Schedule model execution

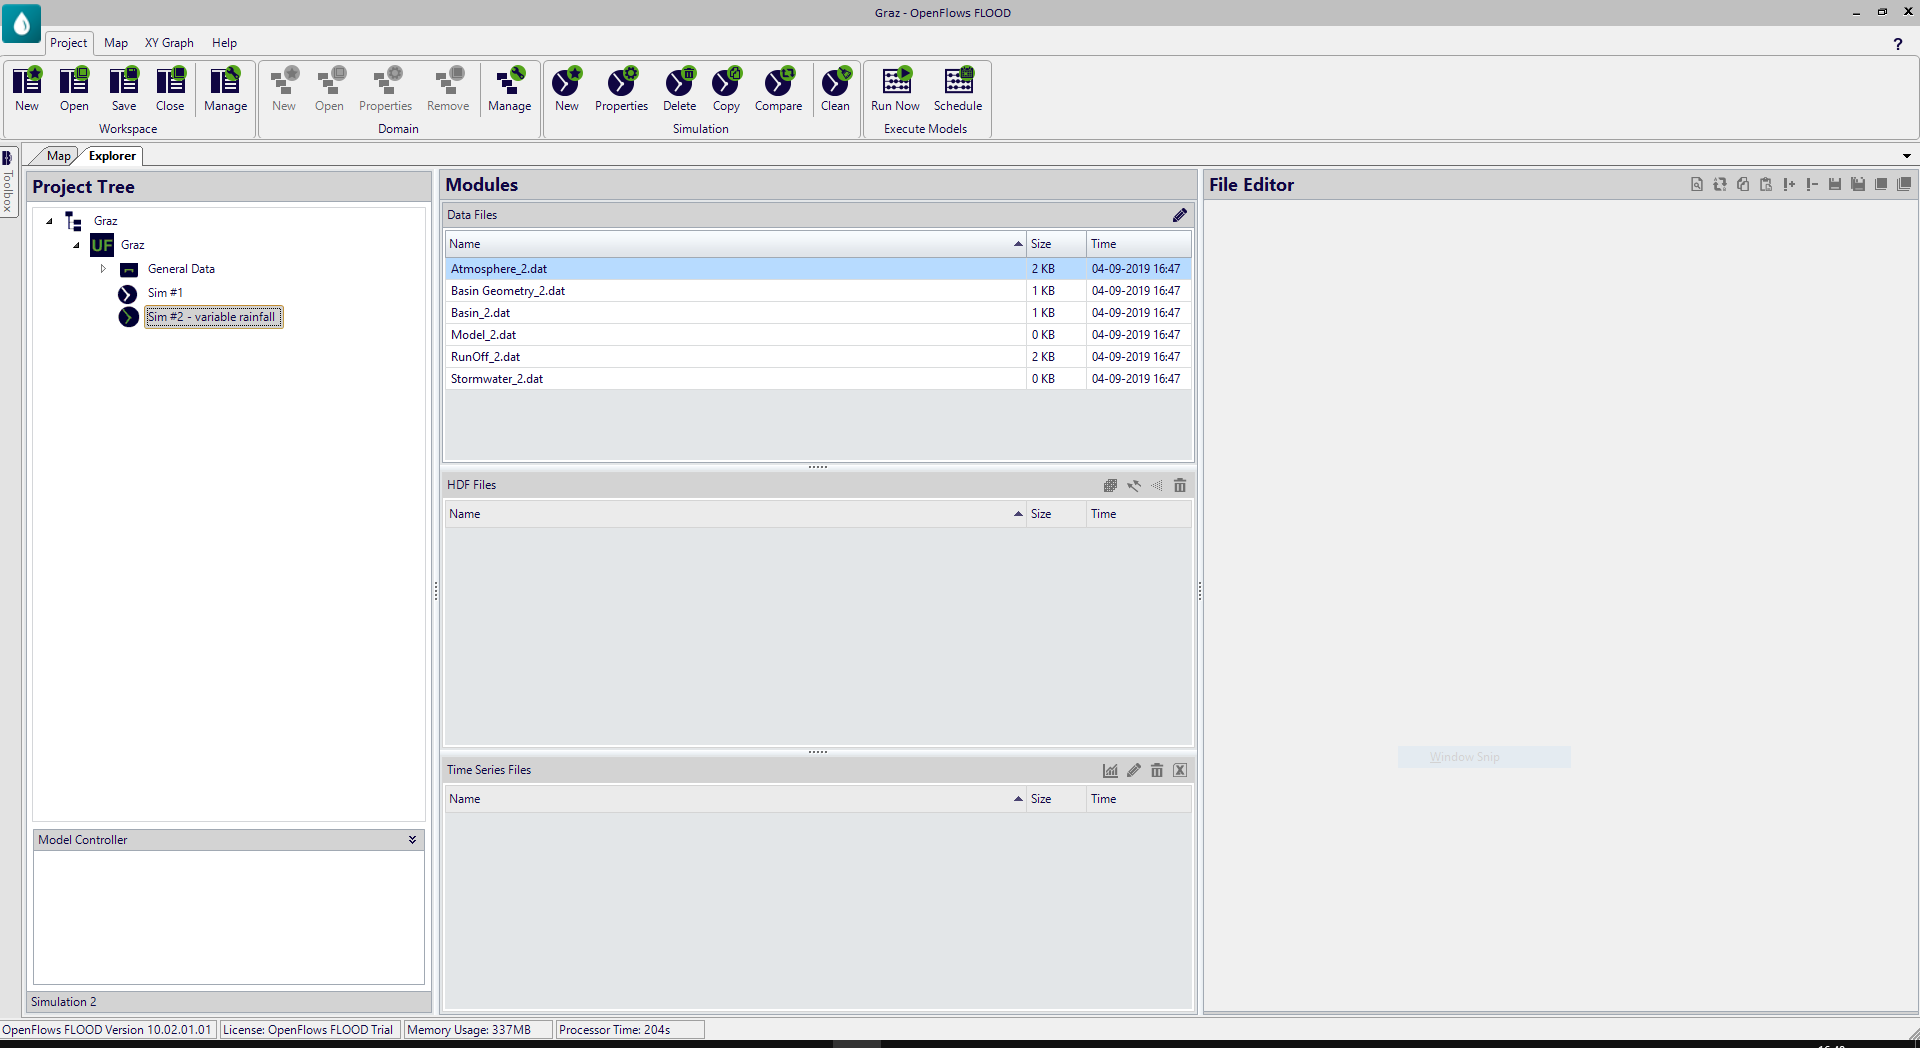click(958, 89)
